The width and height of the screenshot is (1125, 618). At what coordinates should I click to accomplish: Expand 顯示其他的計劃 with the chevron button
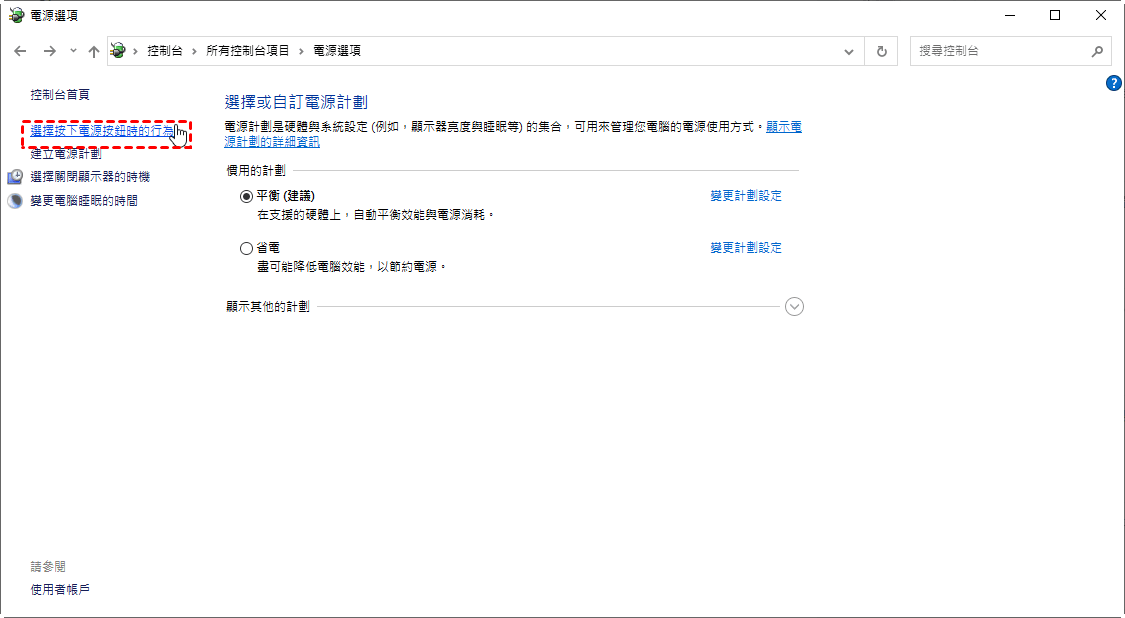(794, 306)
